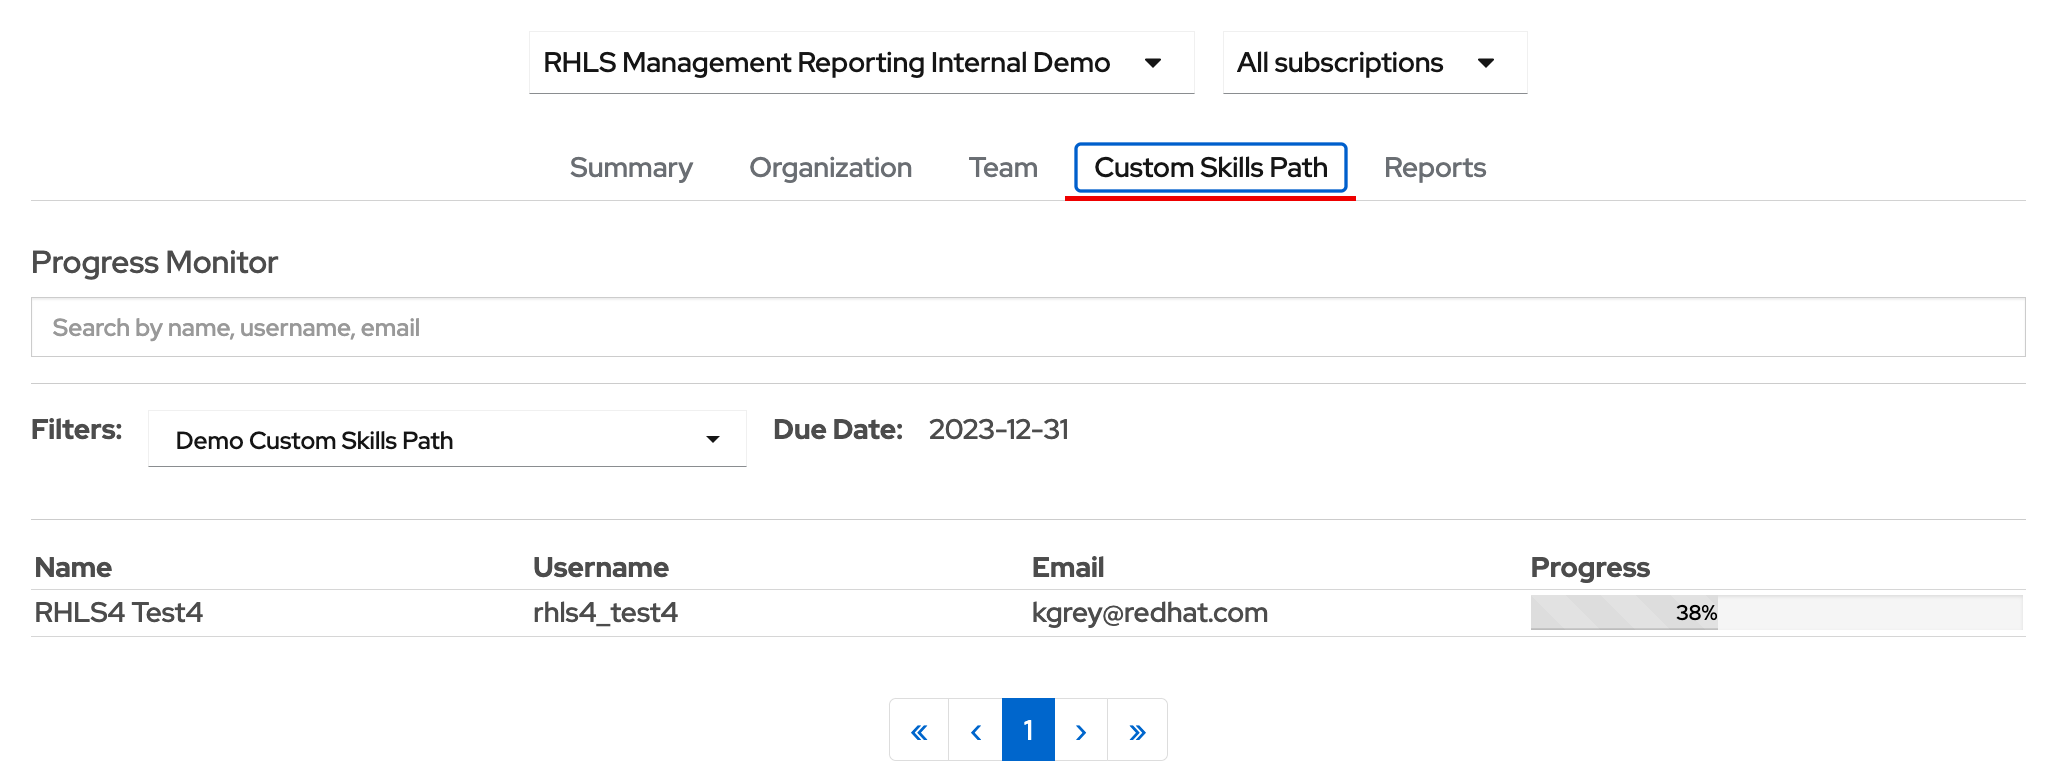Go to the first page of results
Image resolution: width=2060 pixels, height=783 pixels.
pos(919,731)
